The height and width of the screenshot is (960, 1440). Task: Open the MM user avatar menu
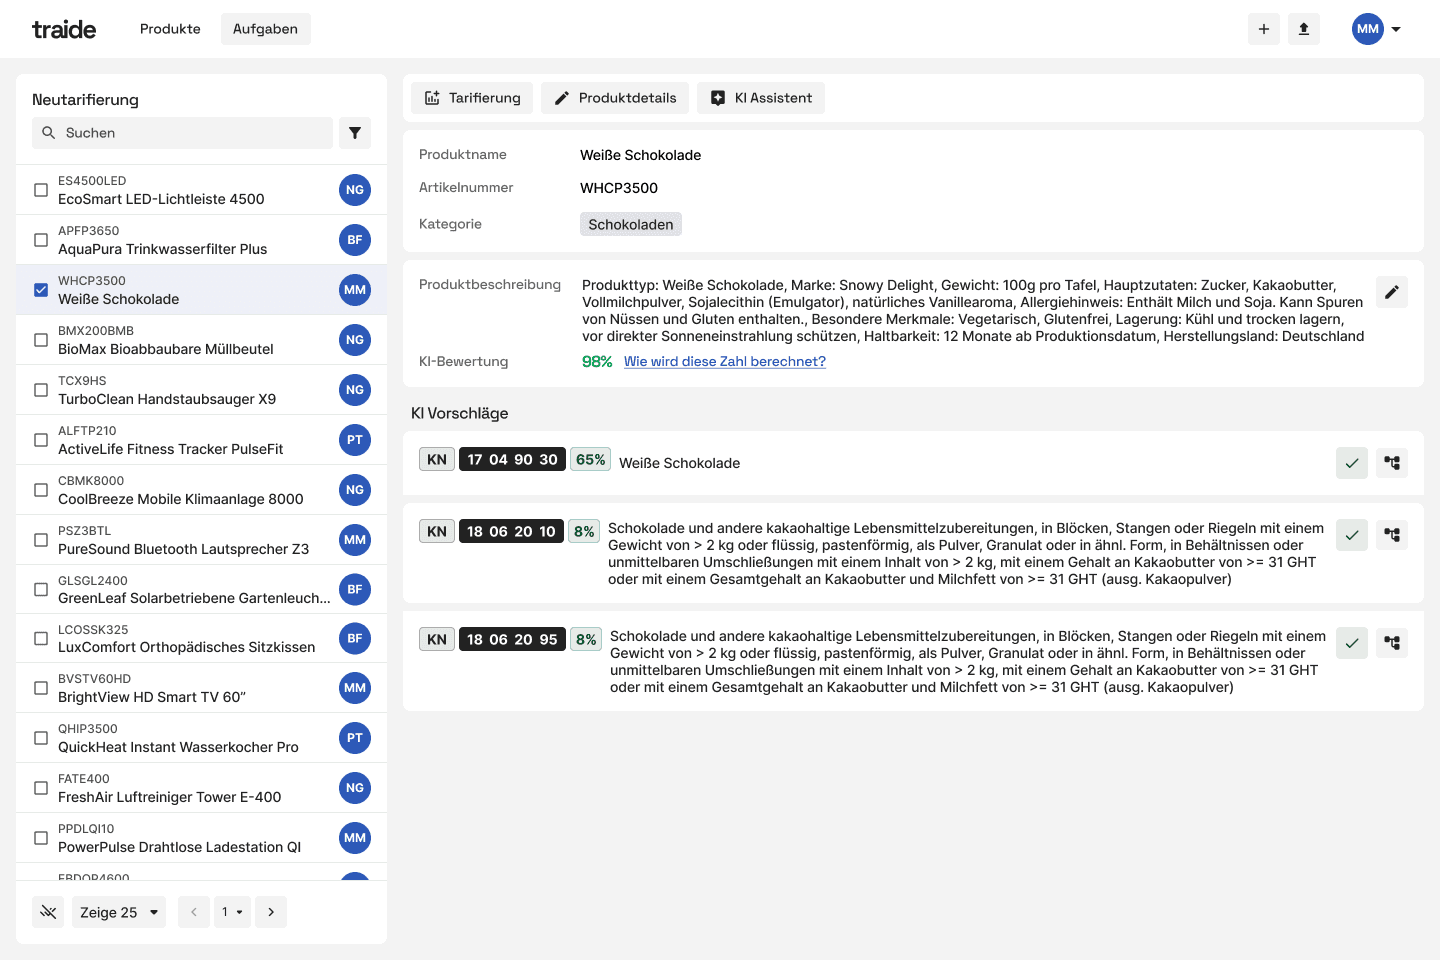point(1368,29)
